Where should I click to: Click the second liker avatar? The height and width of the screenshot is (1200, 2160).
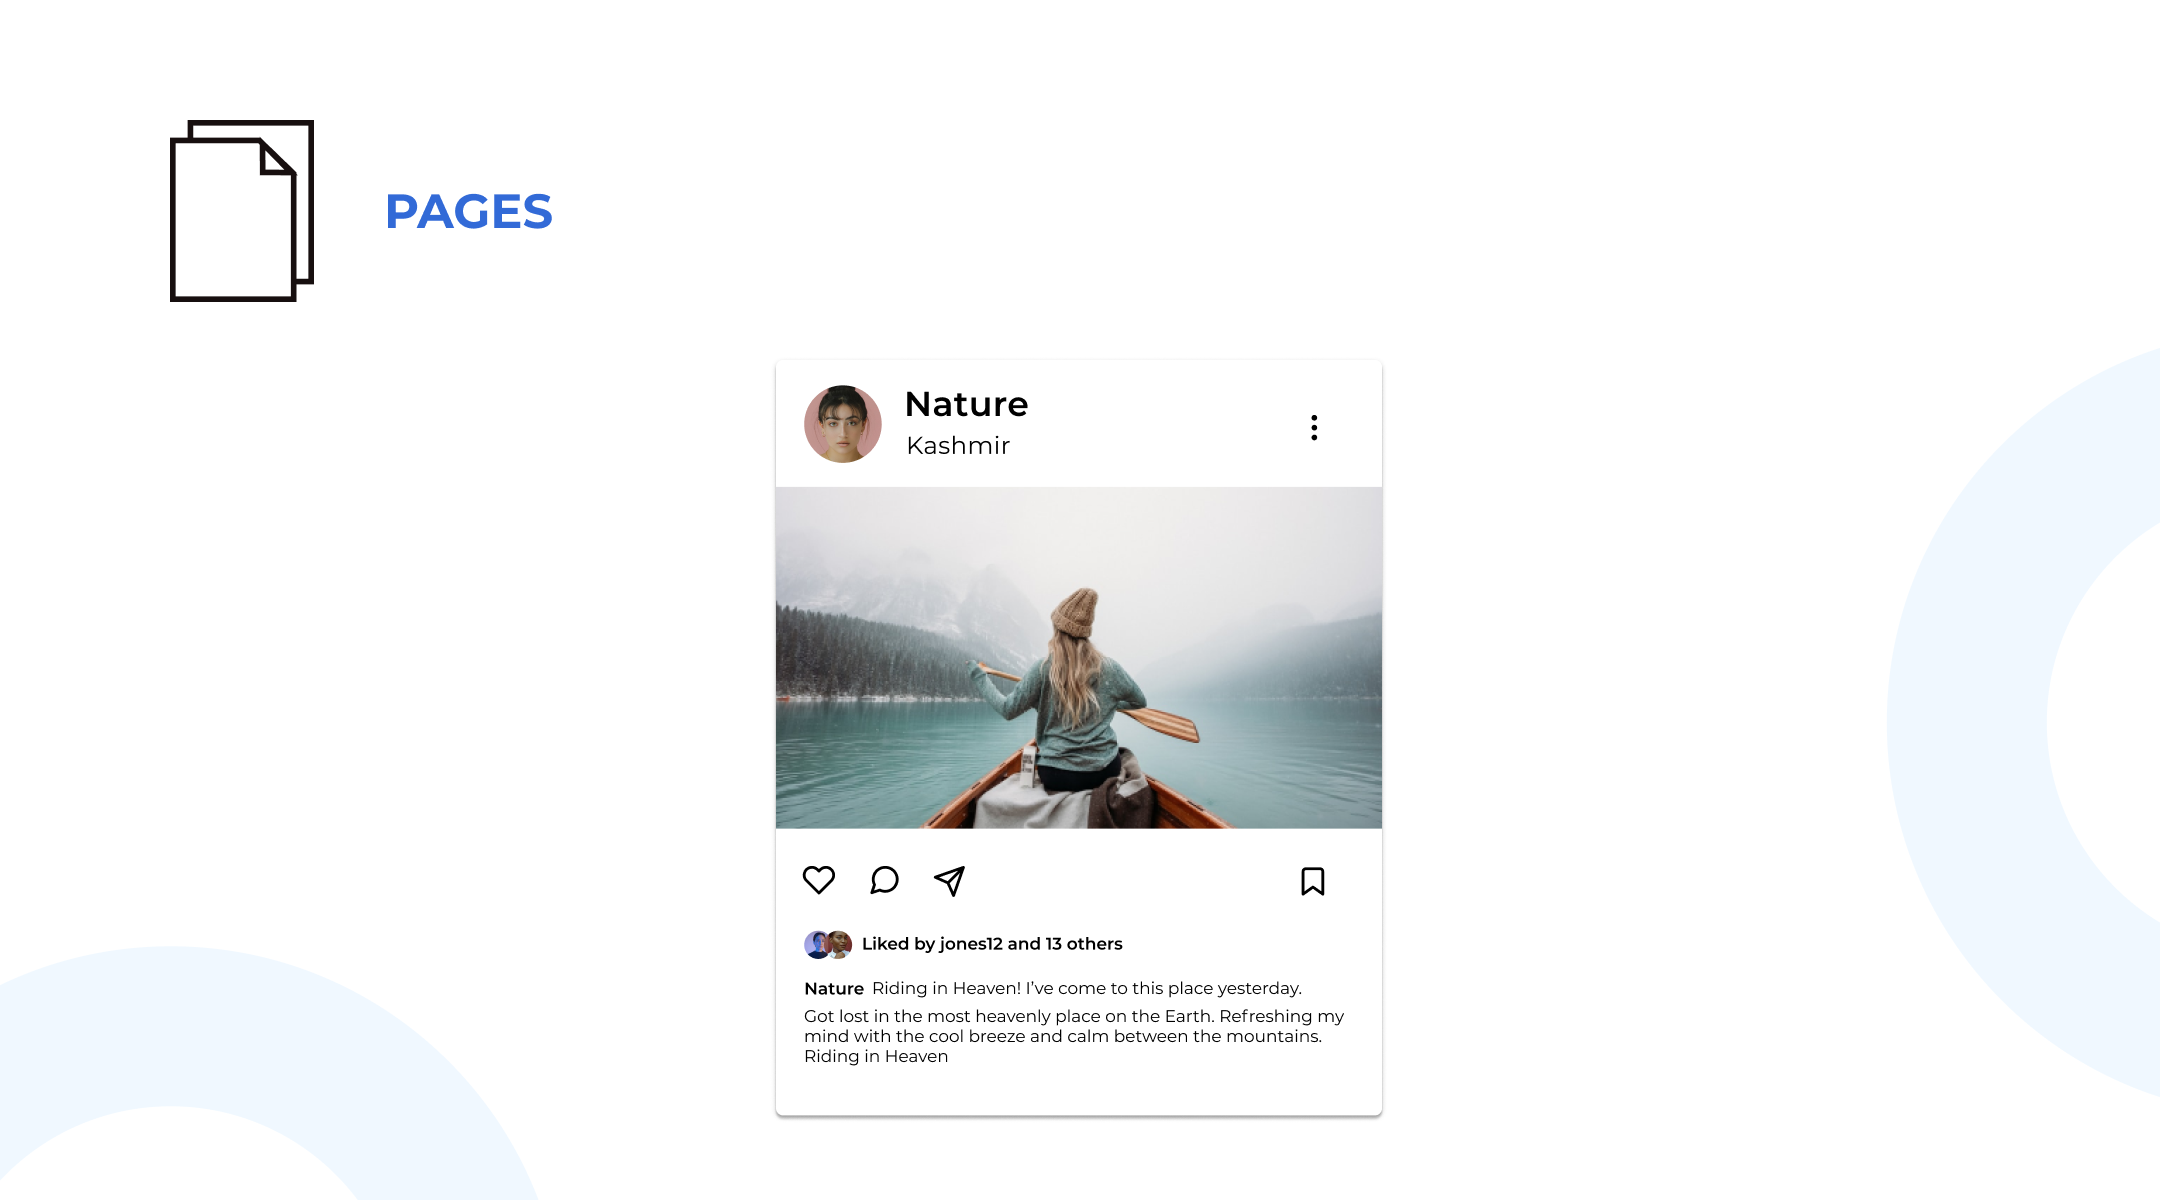(840, 945)
